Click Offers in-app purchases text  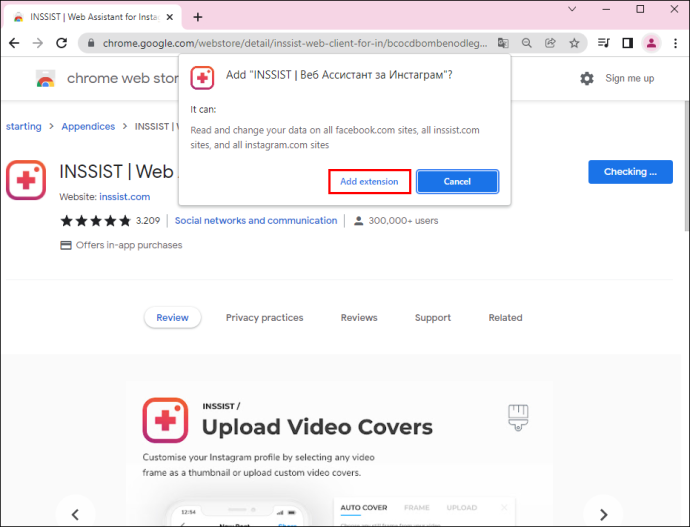click(129, 245)
